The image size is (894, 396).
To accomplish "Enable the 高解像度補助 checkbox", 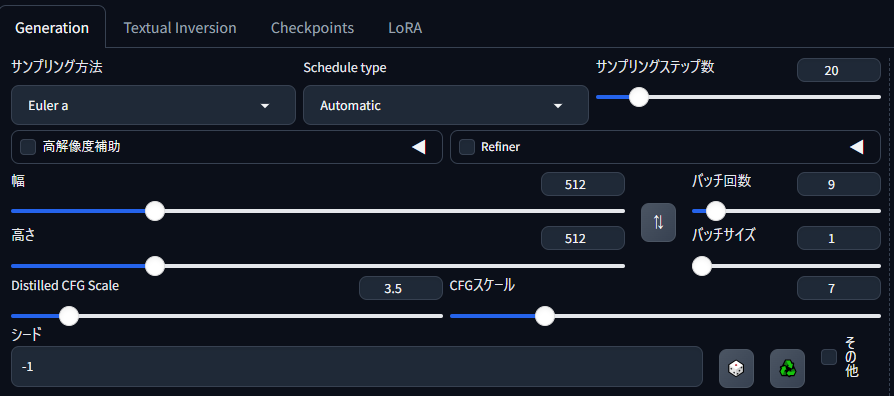I will 28,147.
